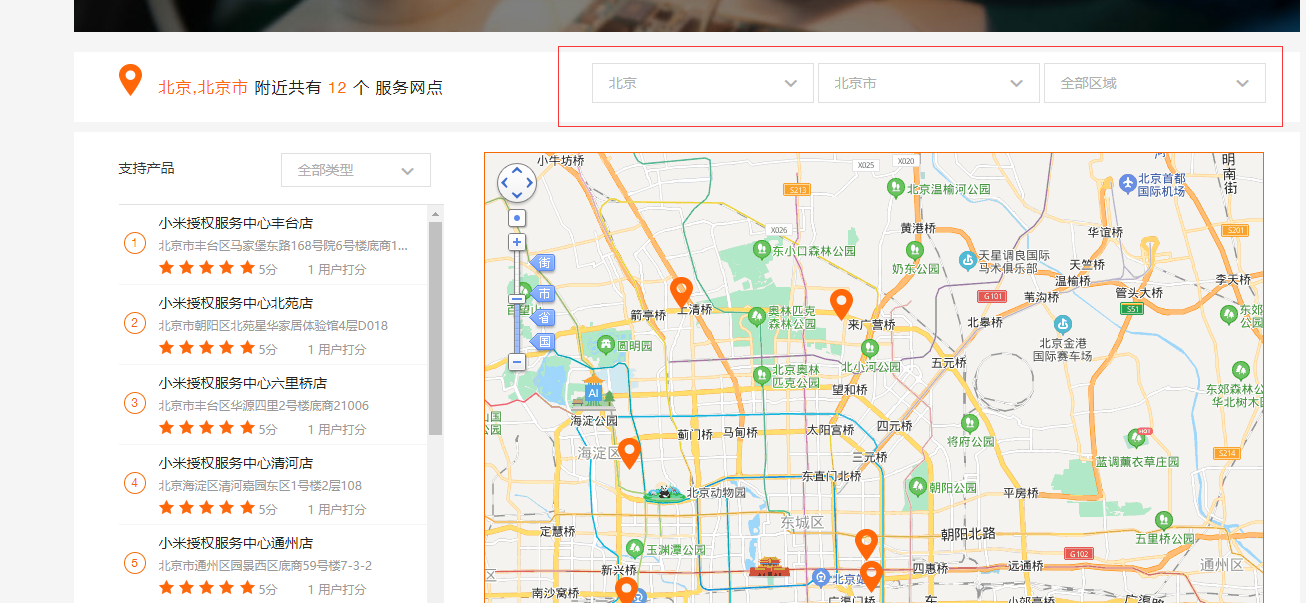The image size is (1306, 603).
Task: Open the 全部类型 product type dropdown
Action: tap(355, 170)
